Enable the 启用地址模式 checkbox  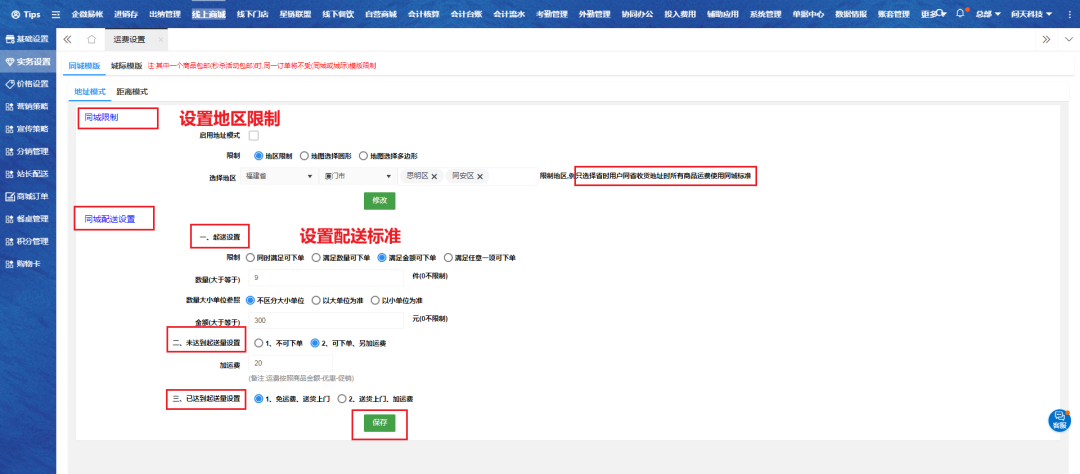(254, 135)
